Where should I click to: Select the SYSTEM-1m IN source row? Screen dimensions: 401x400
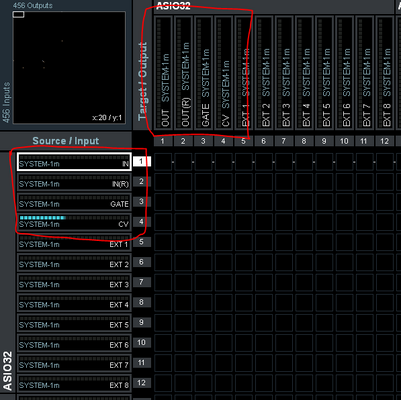pos(74,162)
